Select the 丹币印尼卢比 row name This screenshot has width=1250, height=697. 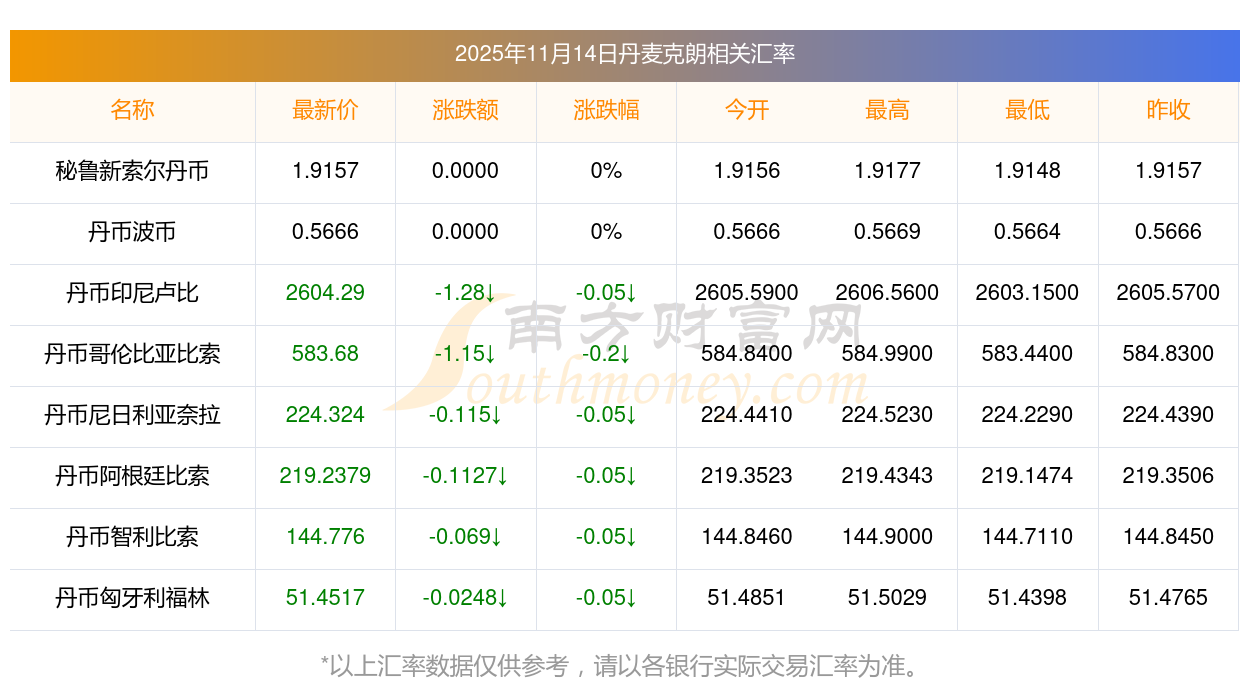click(x=132, y=293)
